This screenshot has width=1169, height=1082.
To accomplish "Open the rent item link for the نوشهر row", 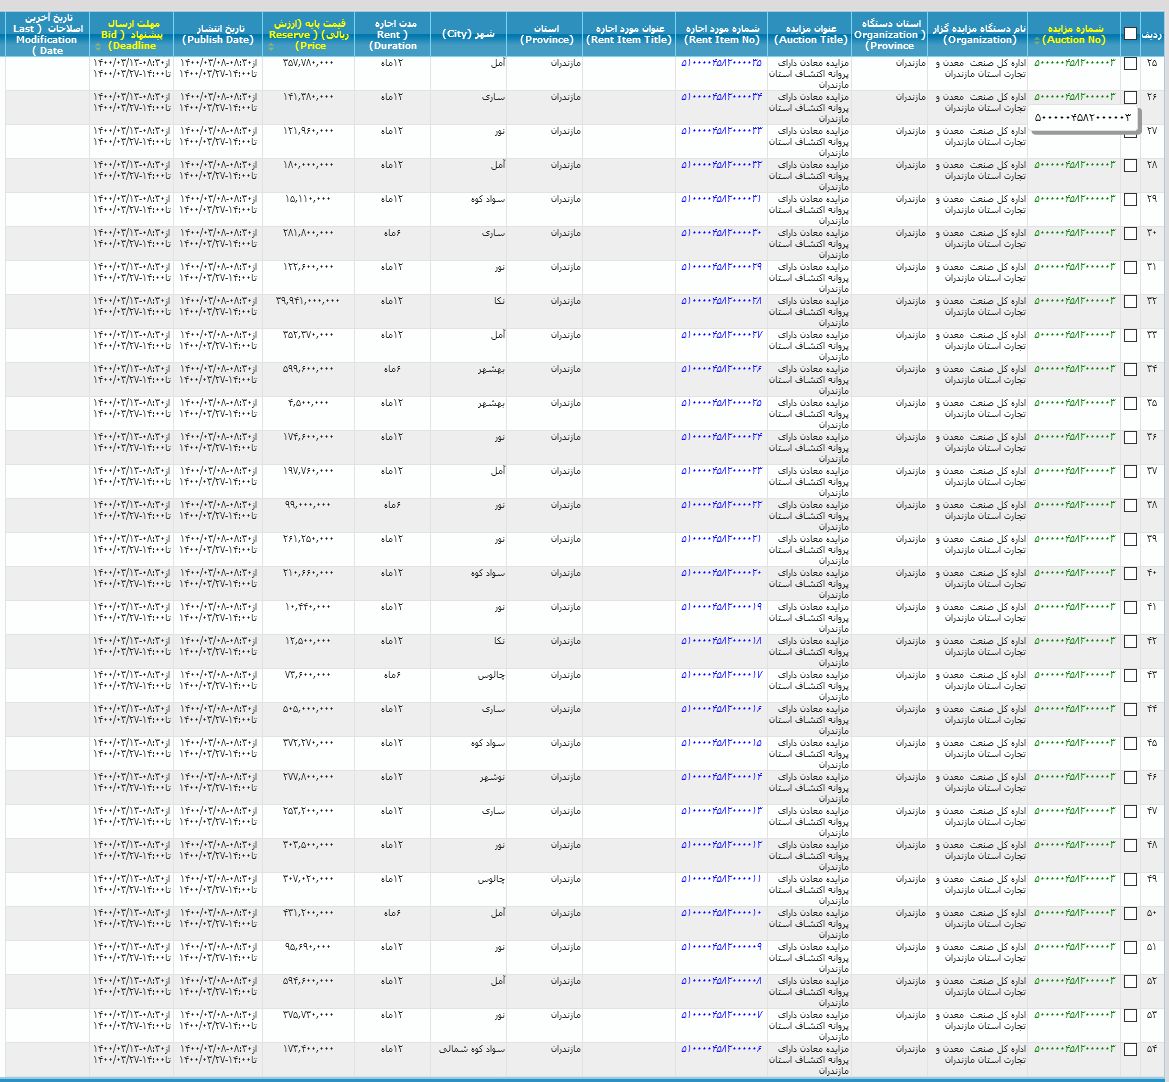I will coord(721,777).
